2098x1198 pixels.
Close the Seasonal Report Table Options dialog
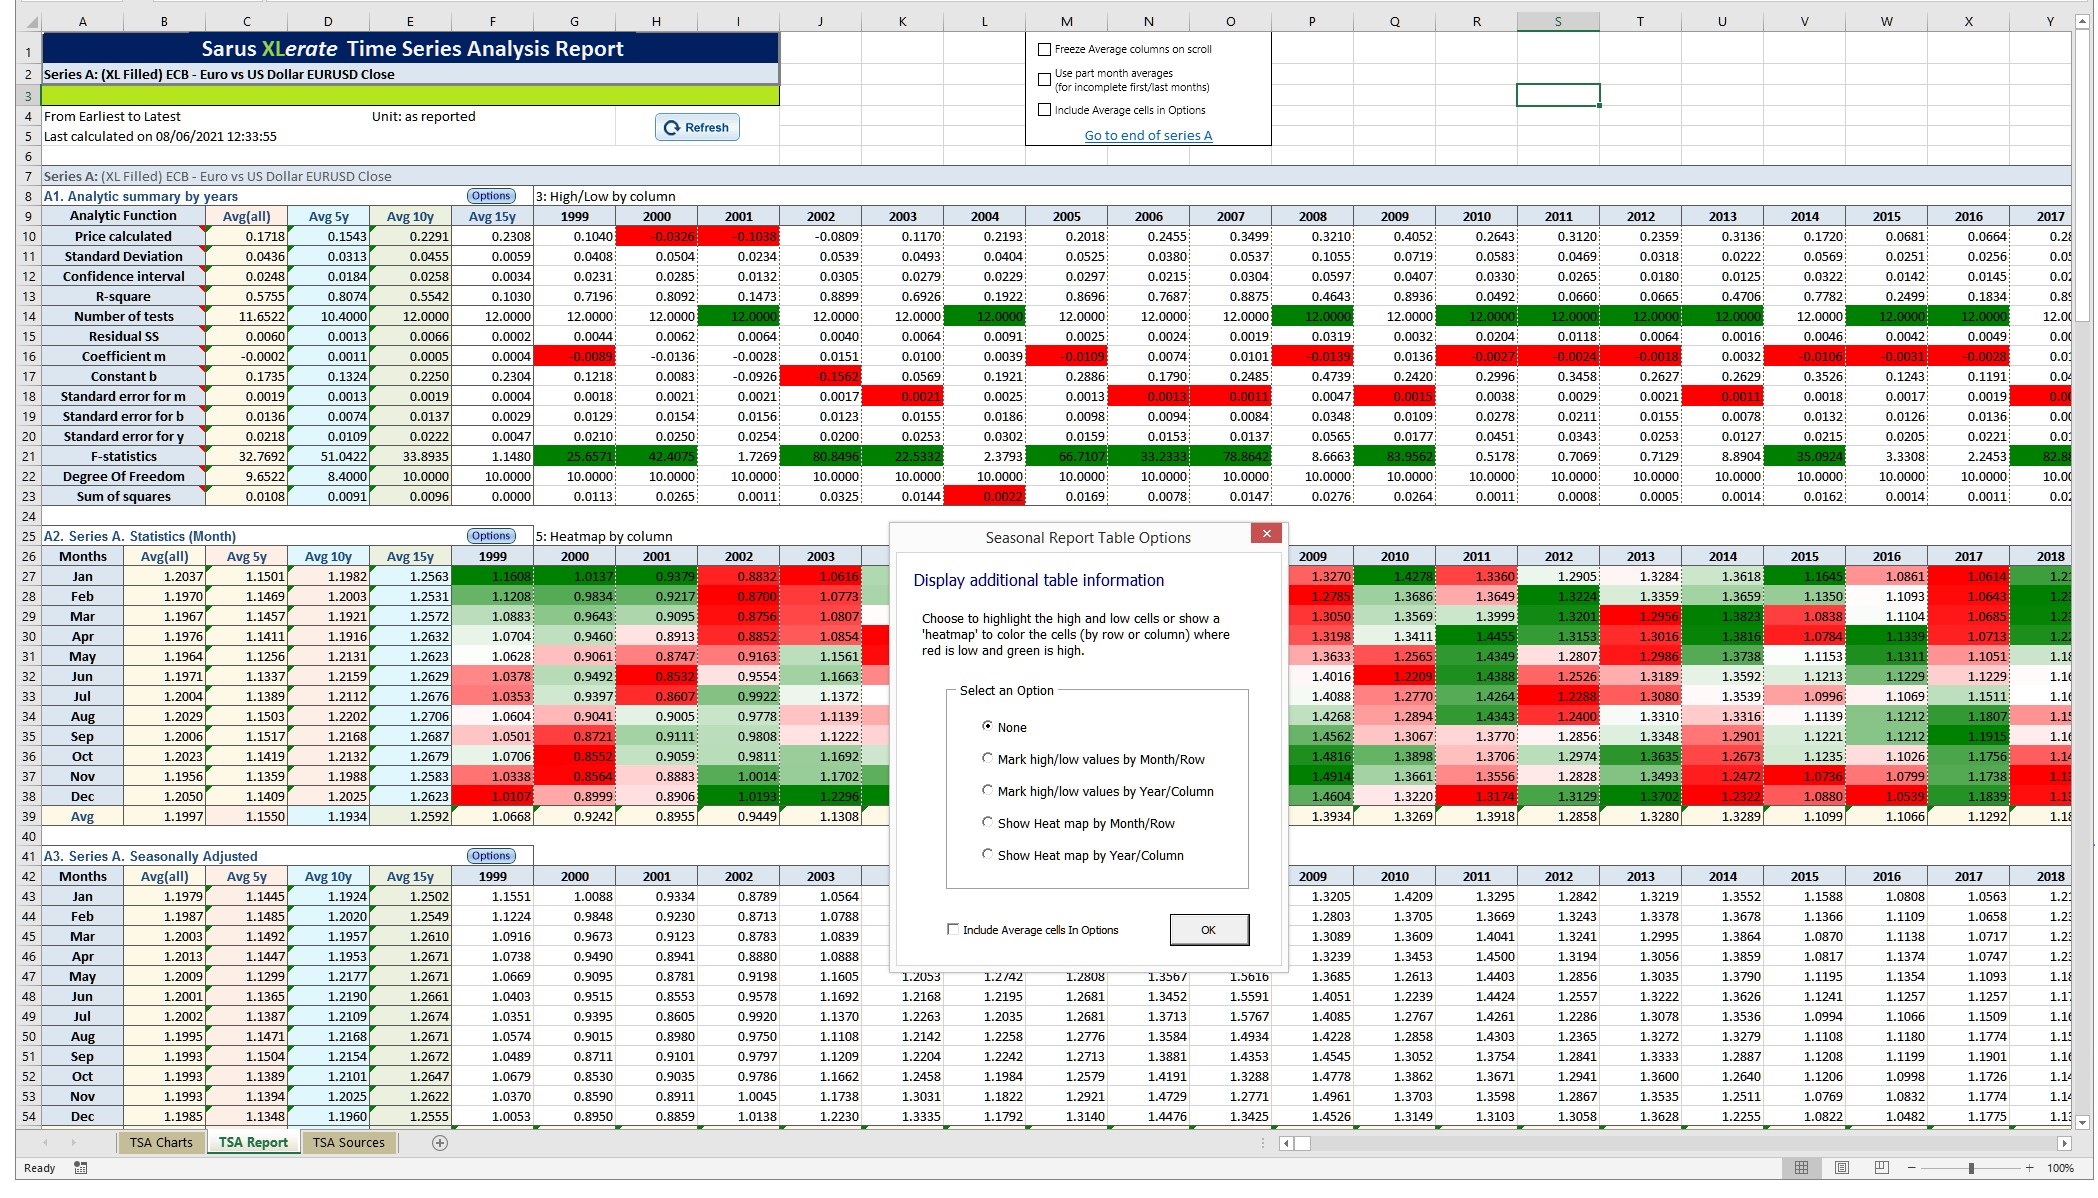(1266, 534)
